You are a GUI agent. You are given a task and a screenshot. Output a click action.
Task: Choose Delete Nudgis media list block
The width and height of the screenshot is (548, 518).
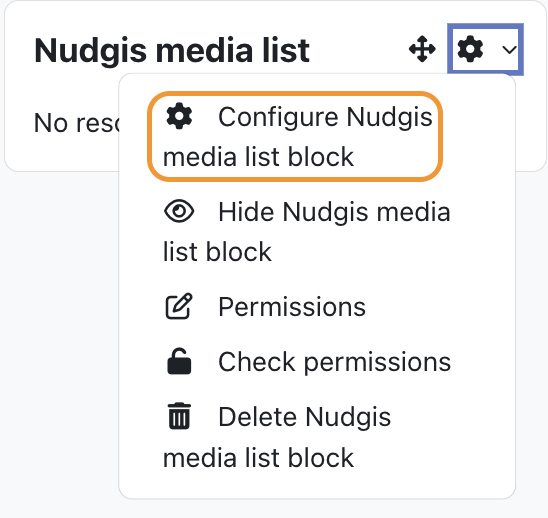pos(277,437)
